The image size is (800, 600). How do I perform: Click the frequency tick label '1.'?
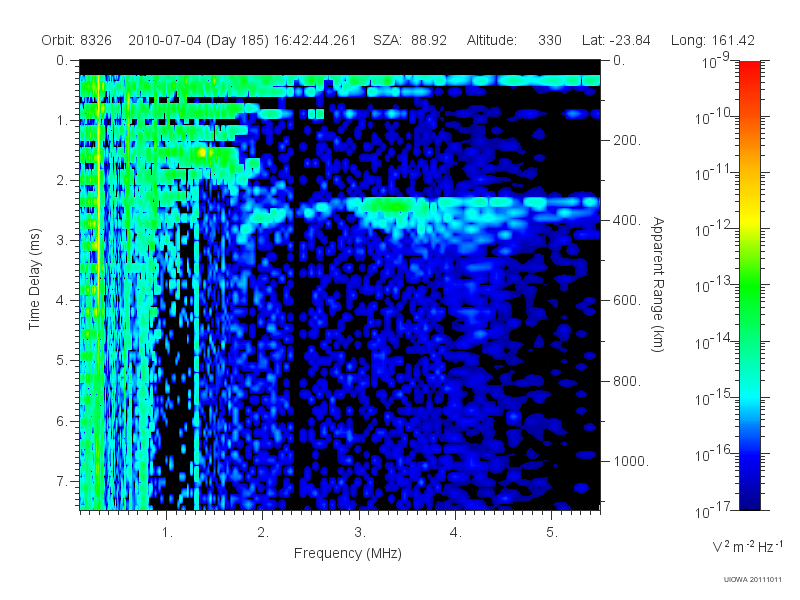tap(167, 532)
